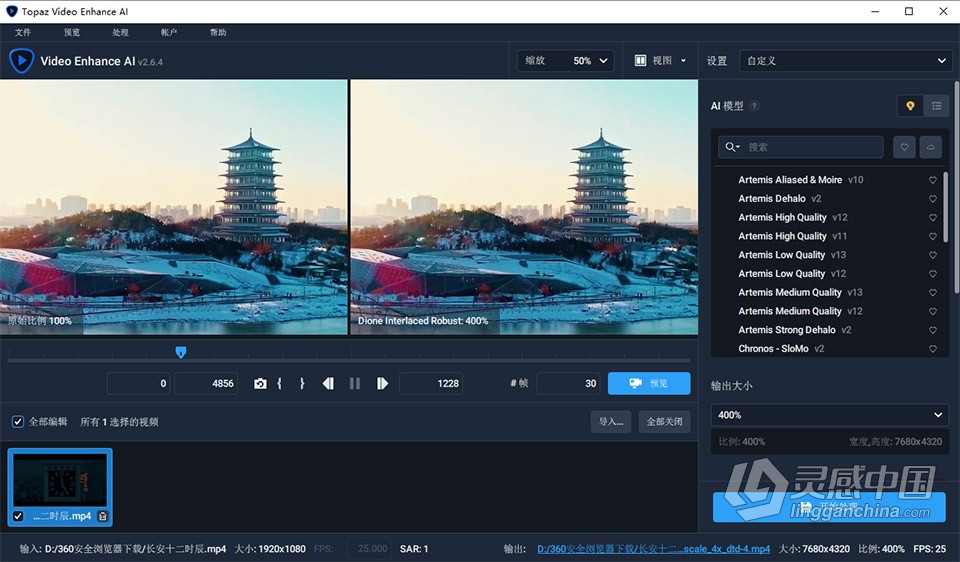Open the 帐户 menu
The width and height of the screenshot is (960, 562).
click(169, 32)
